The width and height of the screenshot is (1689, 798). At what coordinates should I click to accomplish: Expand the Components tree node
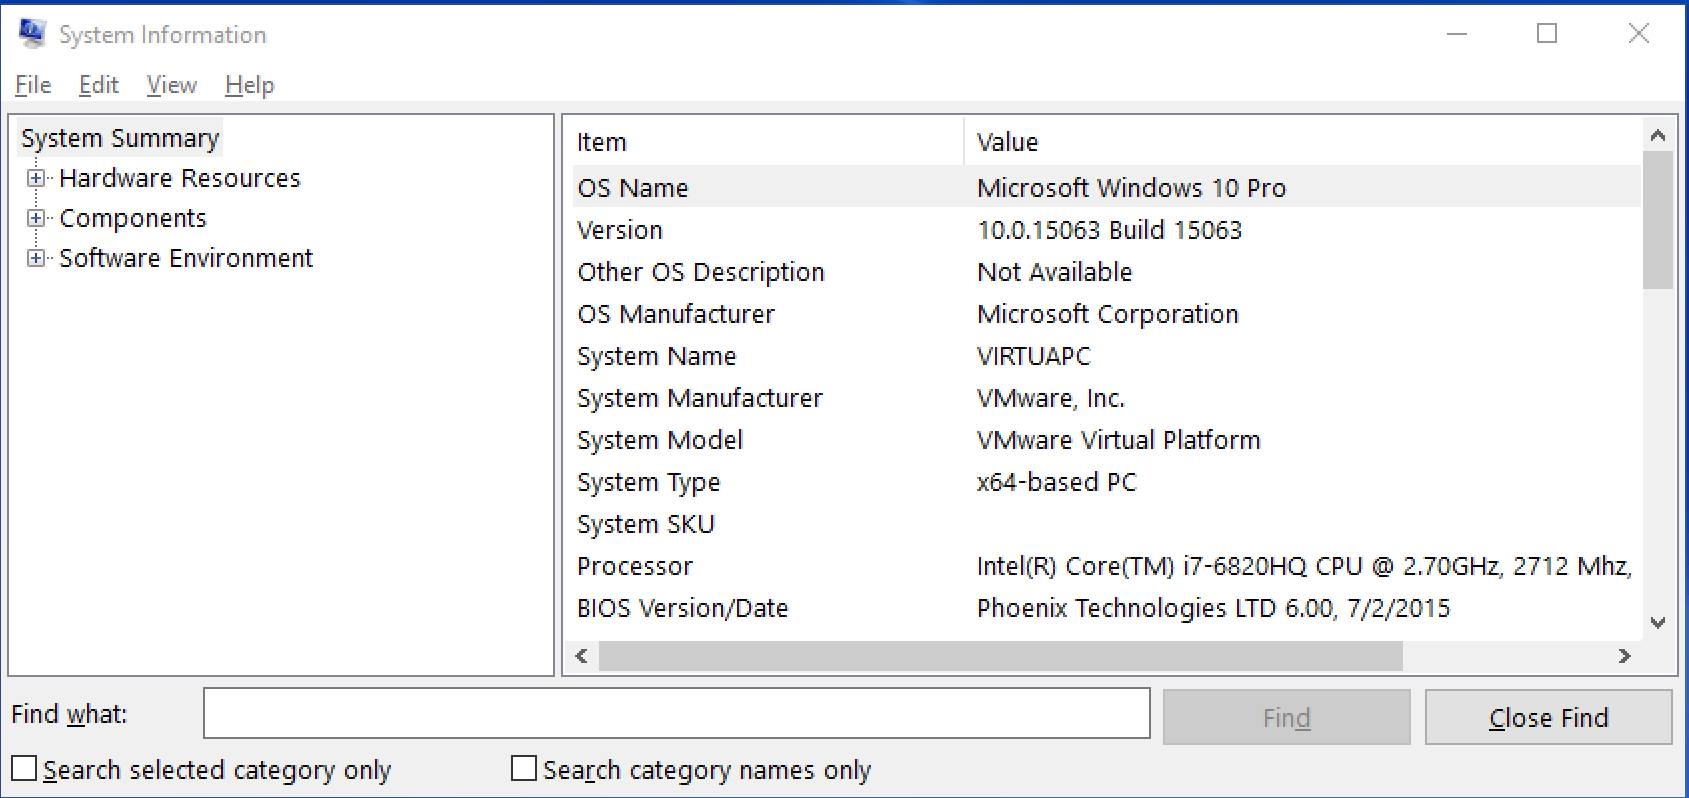(x=36, y=219)
